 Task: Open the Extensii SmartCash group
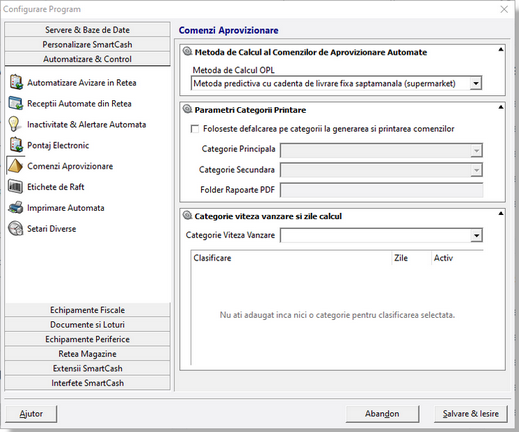[x=87, y=369]
